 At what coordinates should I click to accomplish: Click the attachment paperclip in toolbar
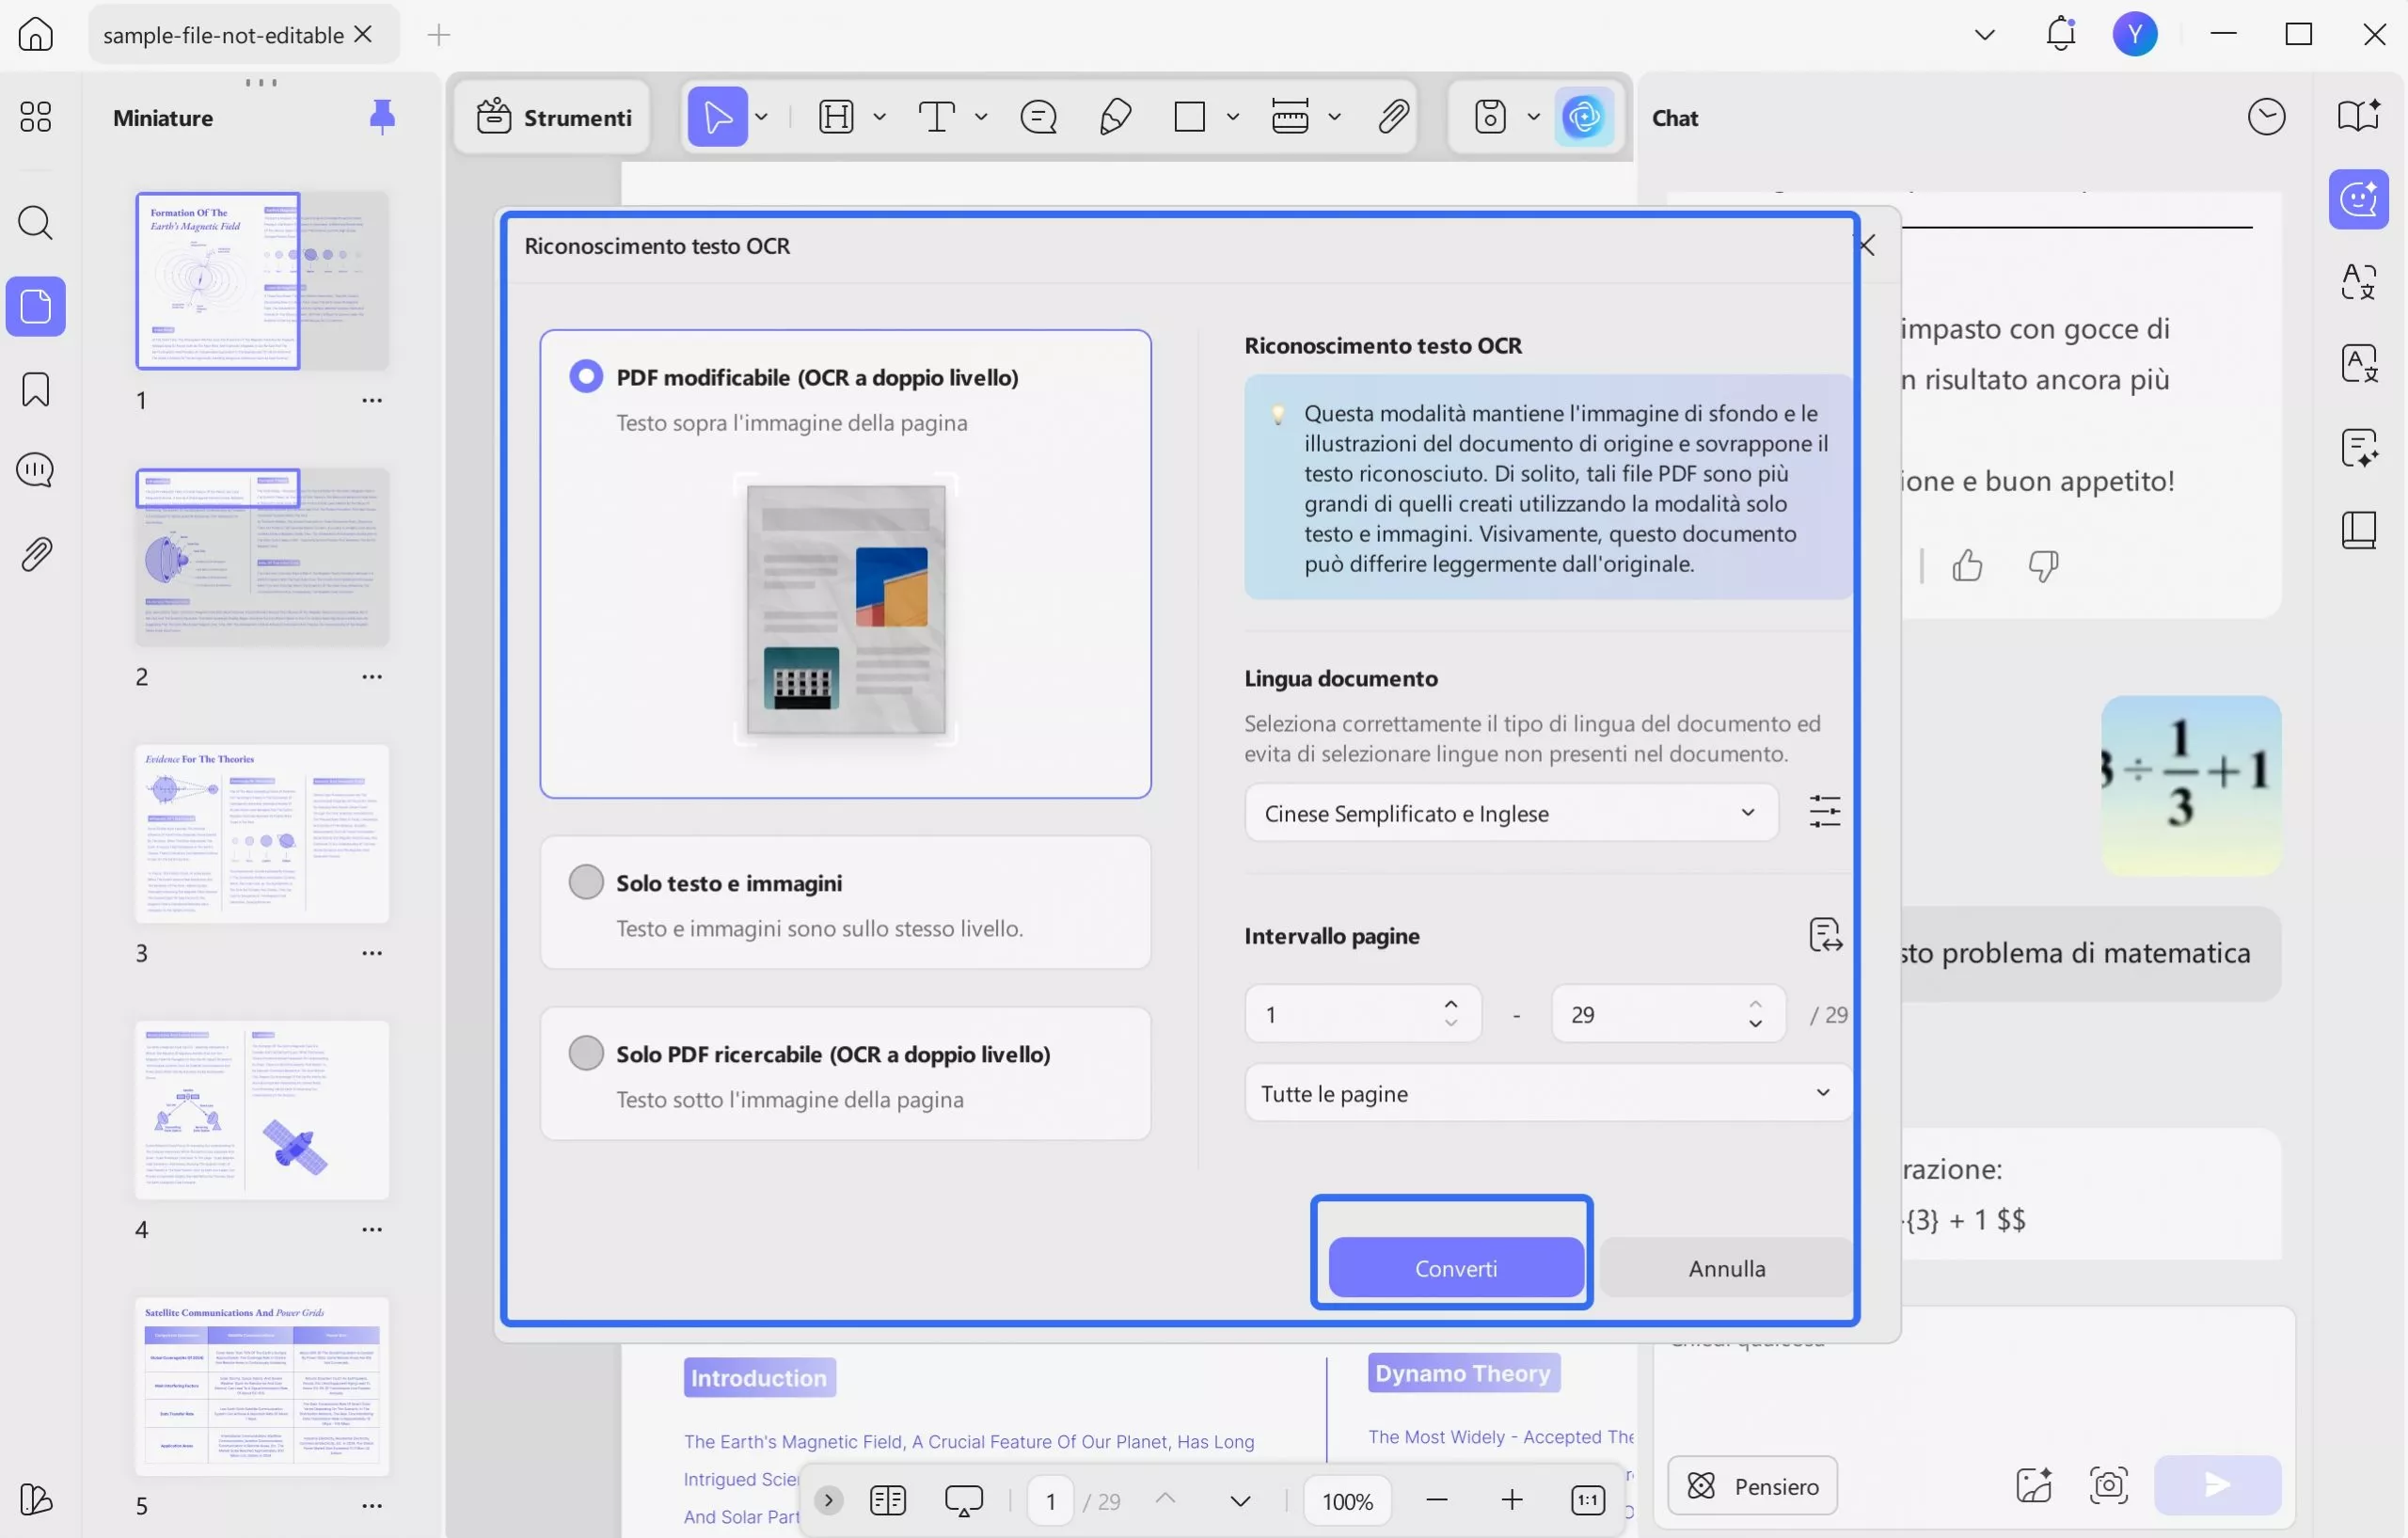point(1394,117)
